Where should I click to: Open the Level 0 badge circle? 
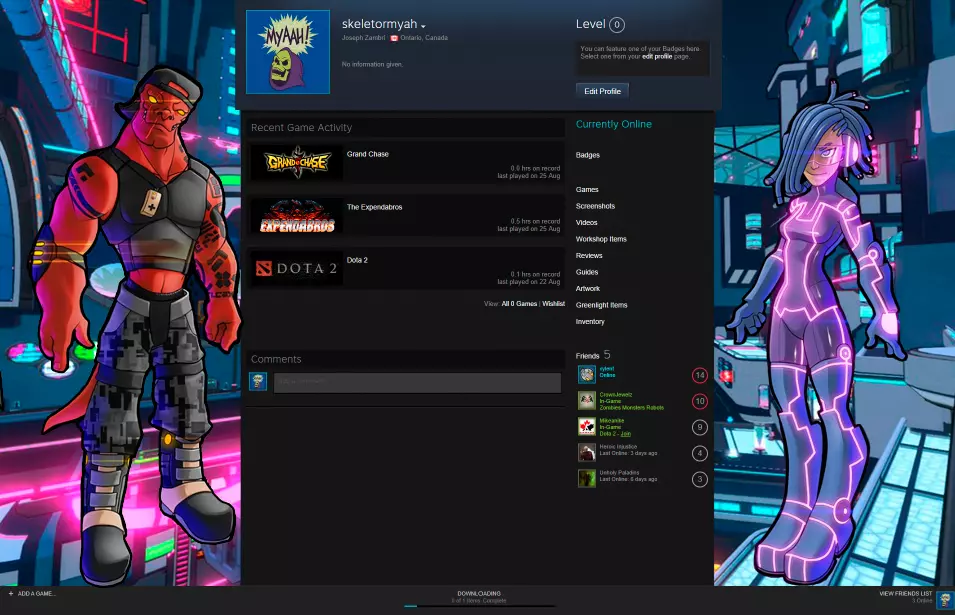616,25
